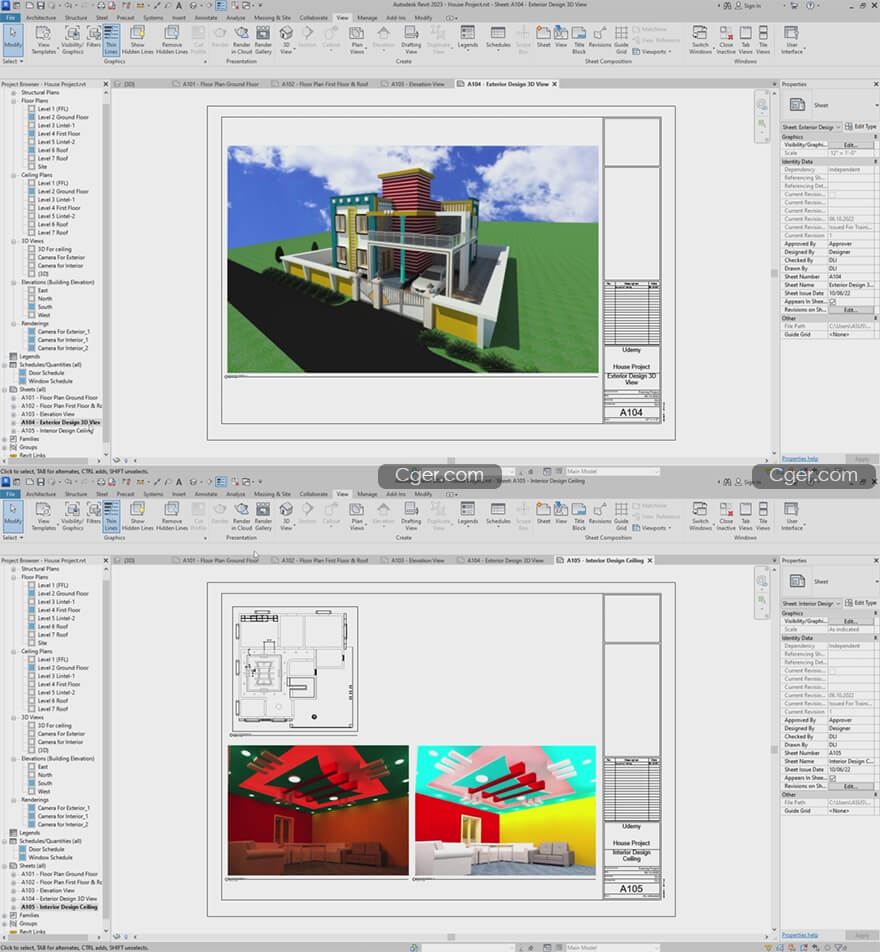Image resolution: width=880 pixels, height=952 pixels.
Task: Click Thin Lines in the lower Revit window
Action: pyautogui.click(x=111, y=517)
